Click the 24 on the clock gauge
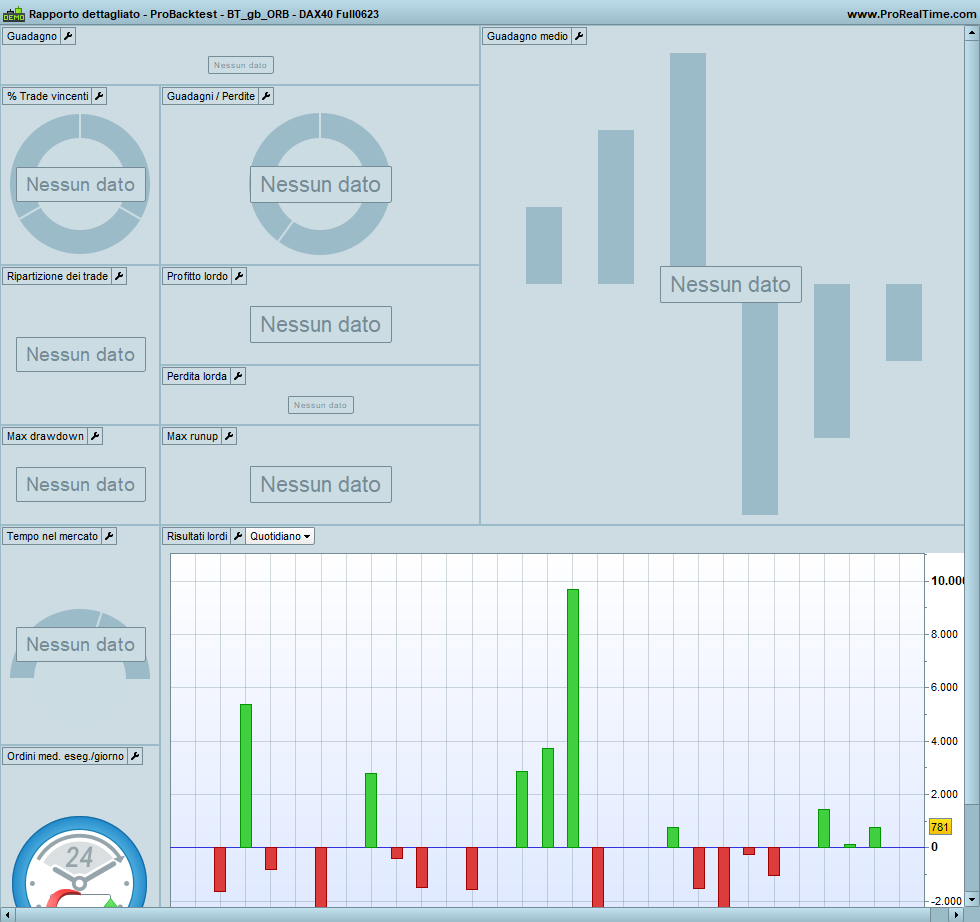Screen dimensions: 980x922 [x=79, y=858]
